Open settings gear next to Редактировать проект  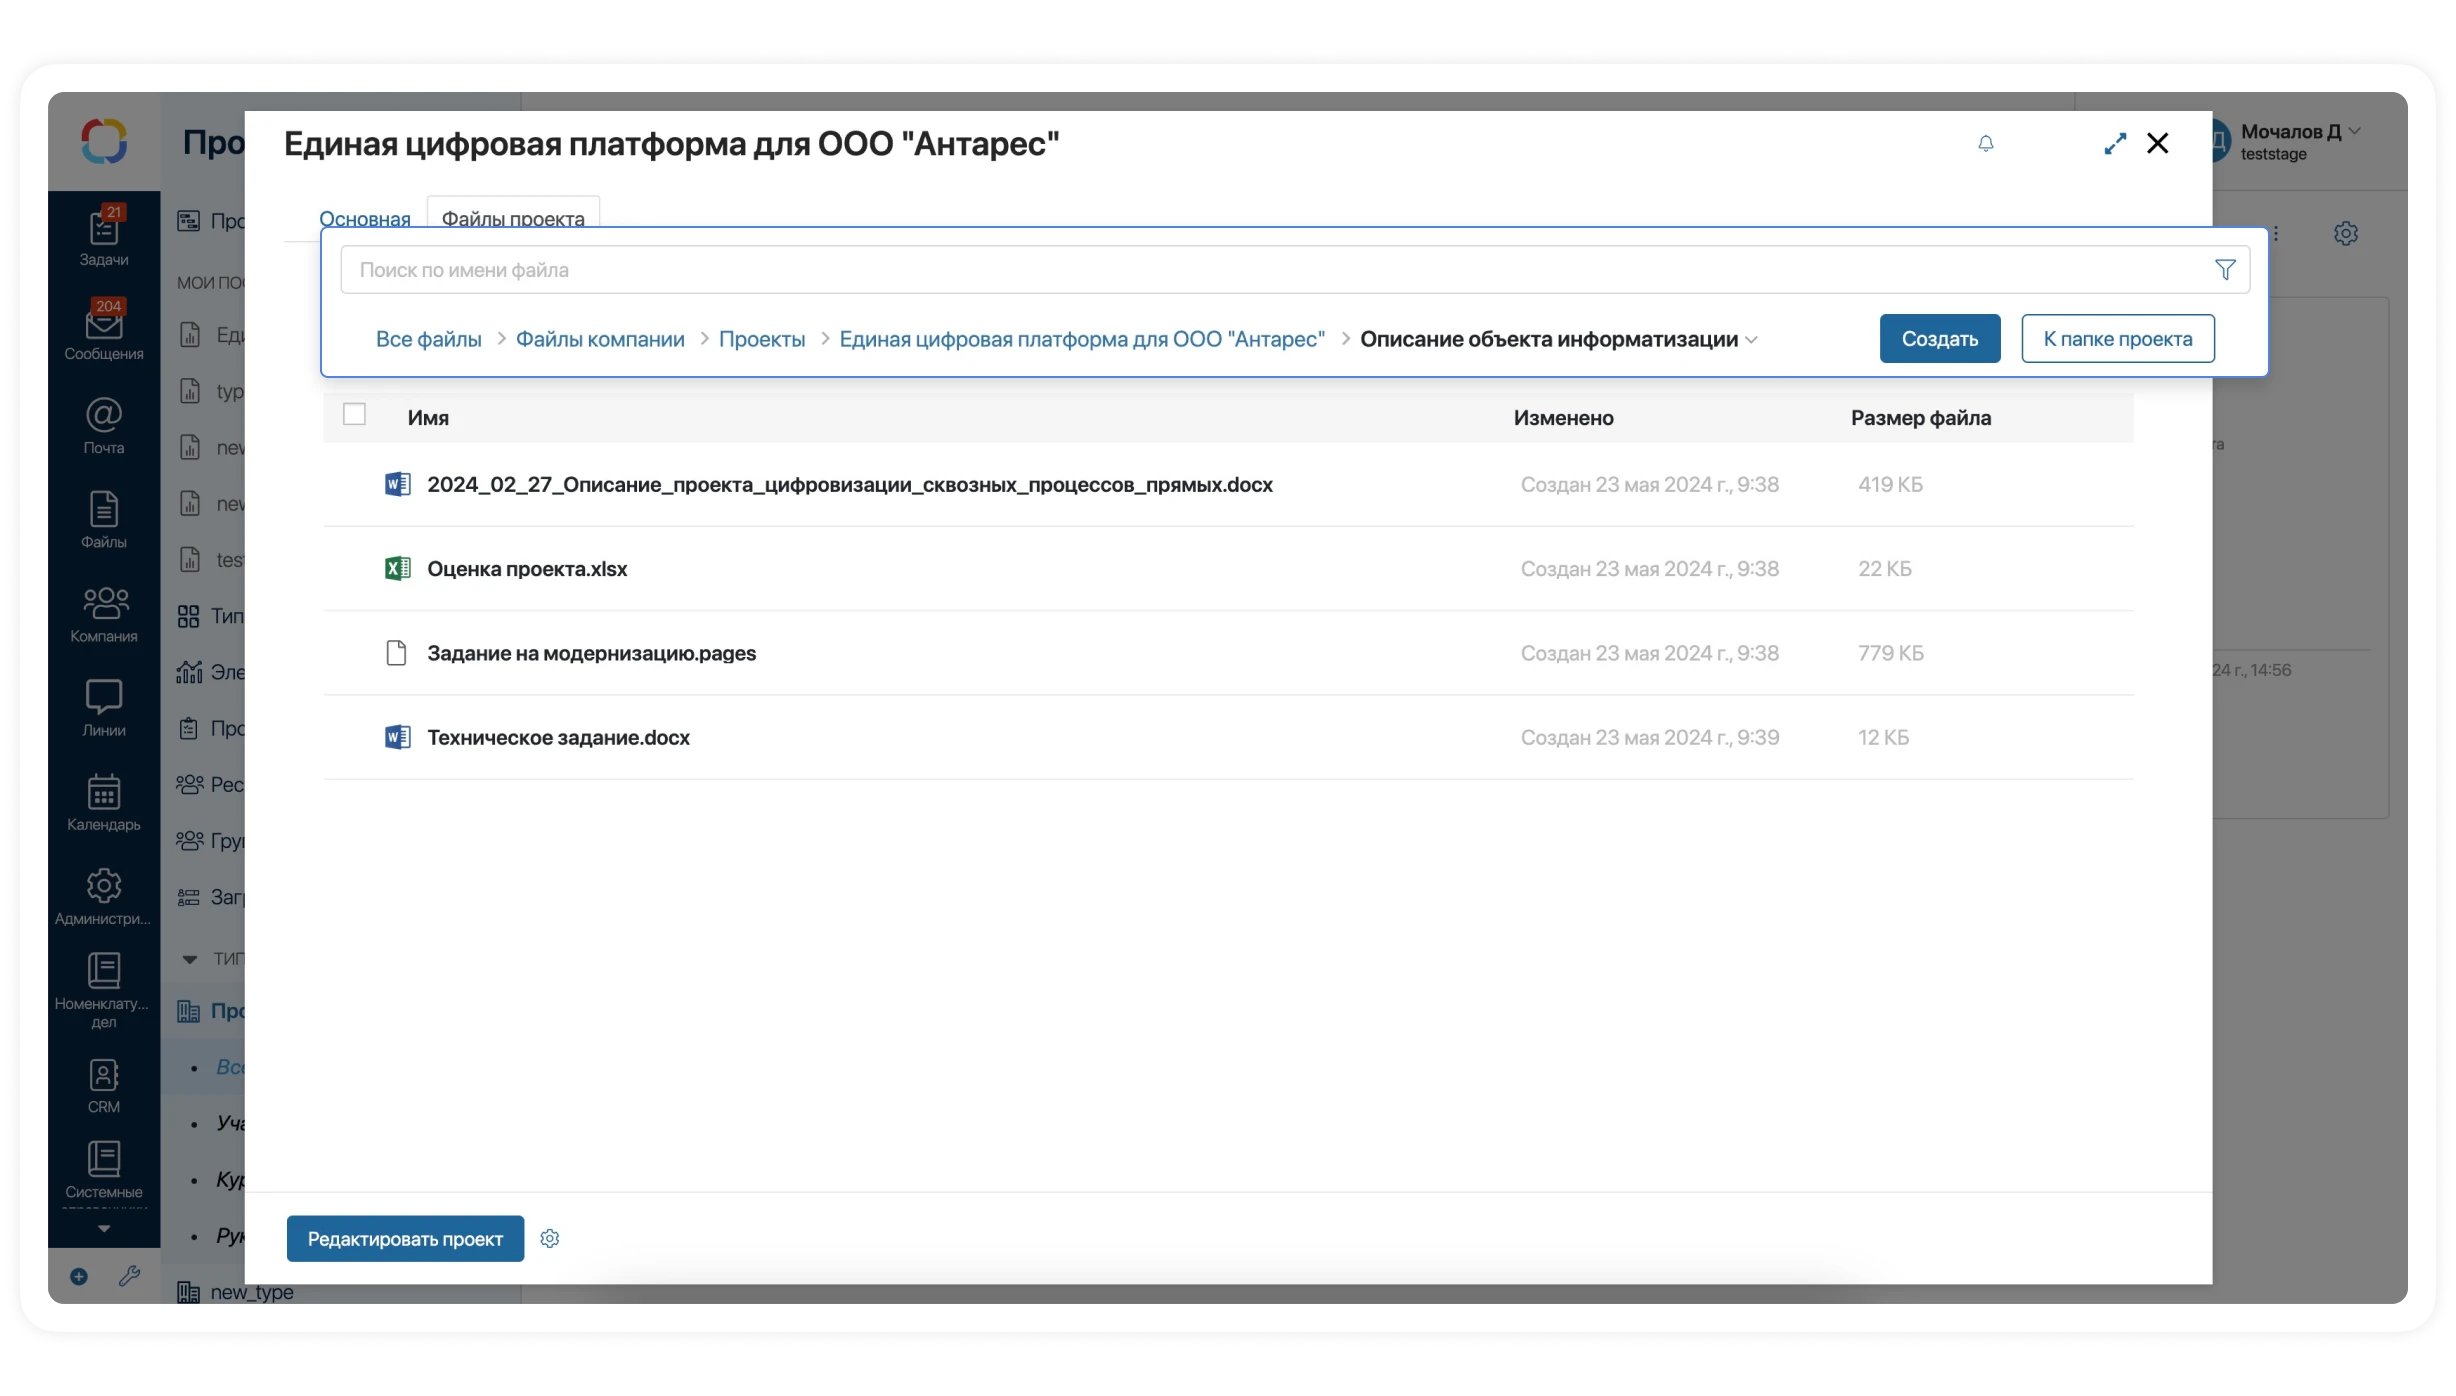pyautogui.click(x=549, y=1238)
